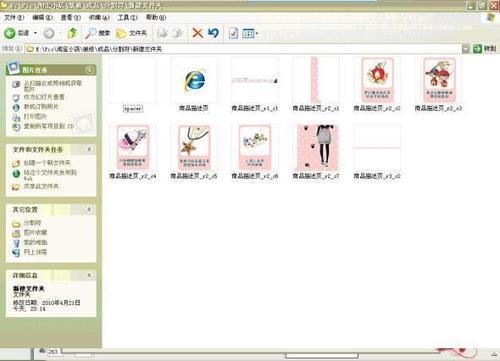Click 'Get pictures from scanner or camera' link
Screen dimensions: 500x361
(x=53, y=86)
